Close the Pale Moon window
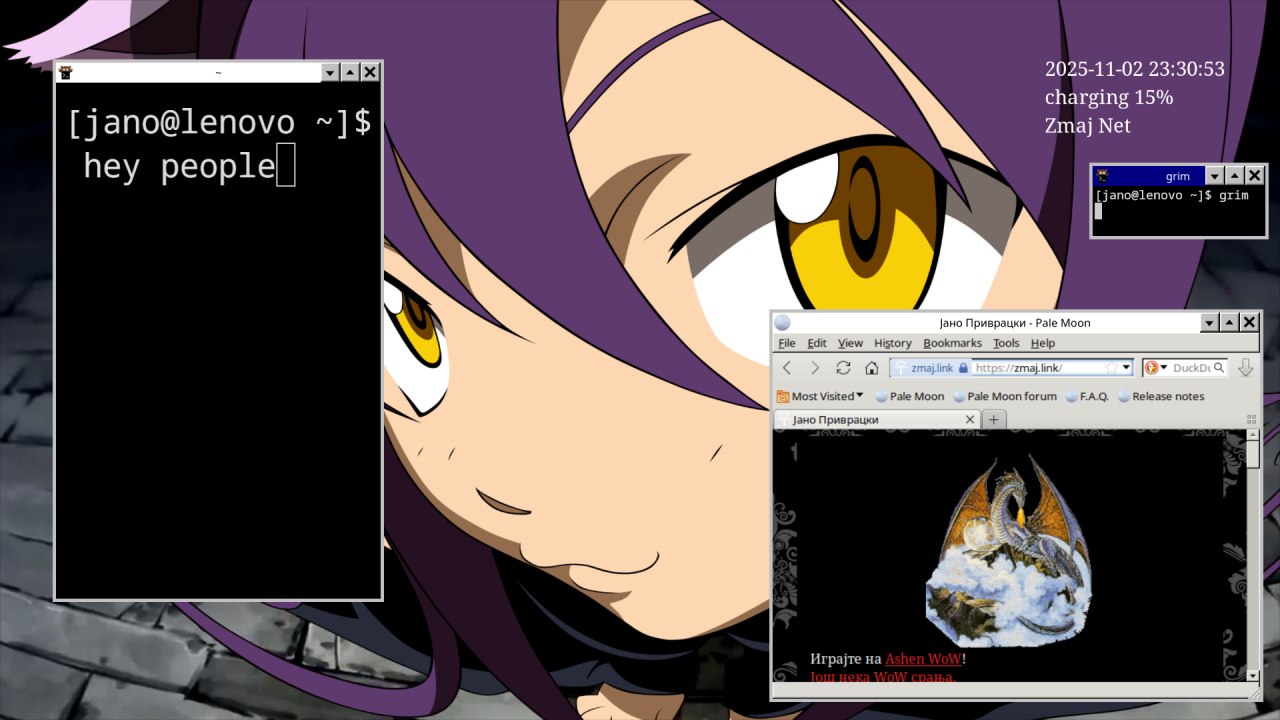 (x=1249, y=323)
